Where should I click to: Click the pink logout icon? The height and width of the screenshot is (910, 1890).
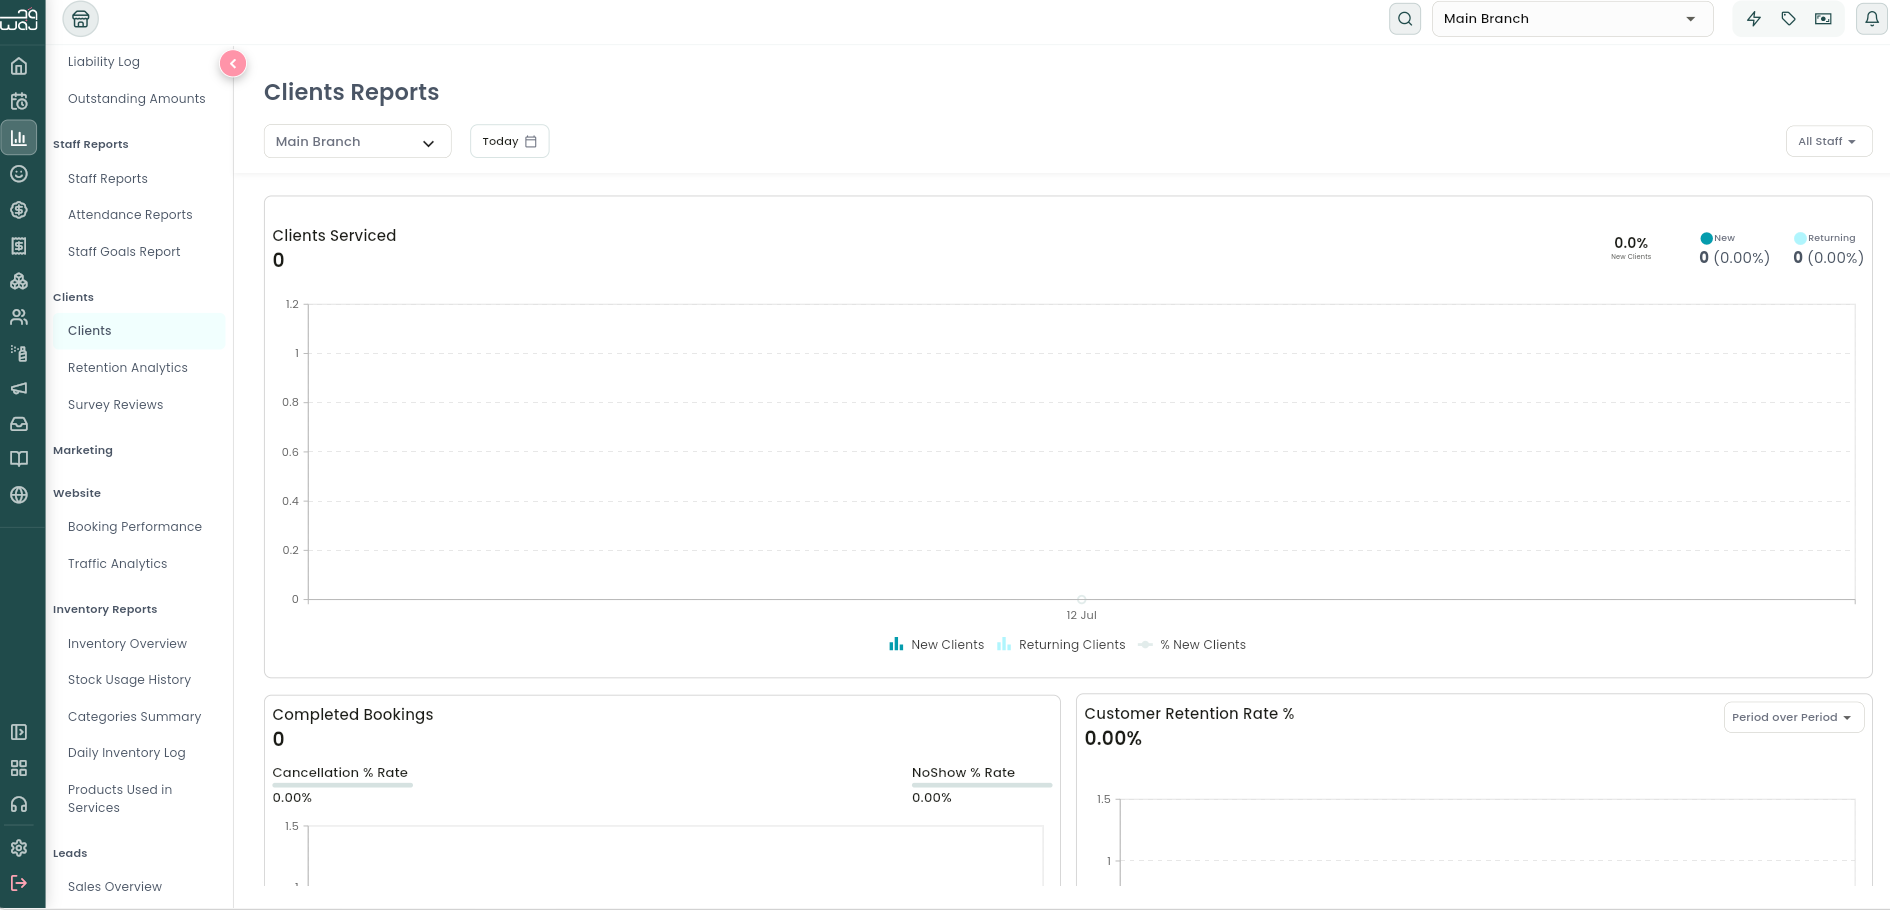pos(19,883)
